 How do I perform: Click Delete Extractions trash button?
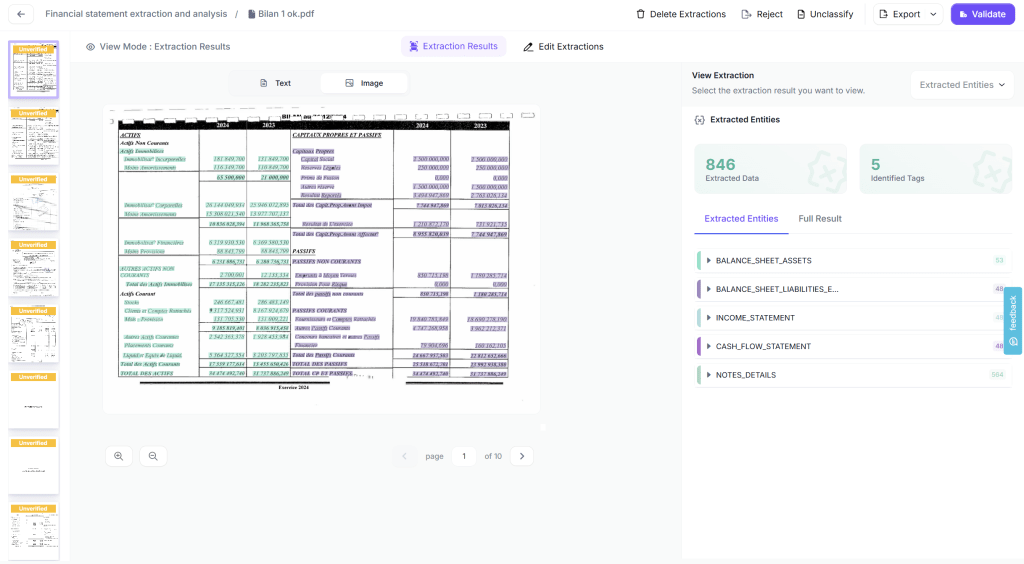(680, 14)
